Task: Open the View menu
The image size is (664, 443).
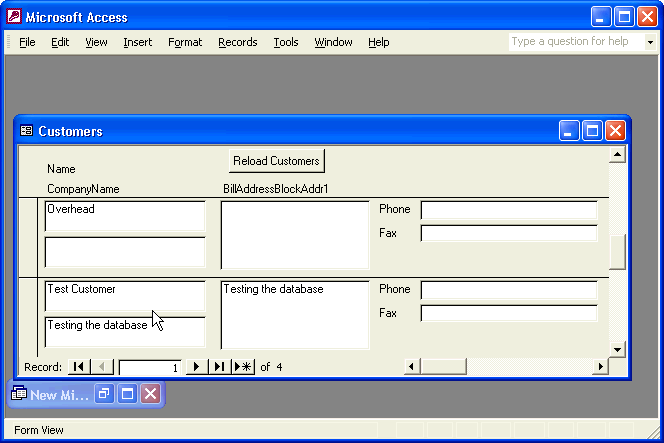Action: pyautogui.click(x=96, y=42)
